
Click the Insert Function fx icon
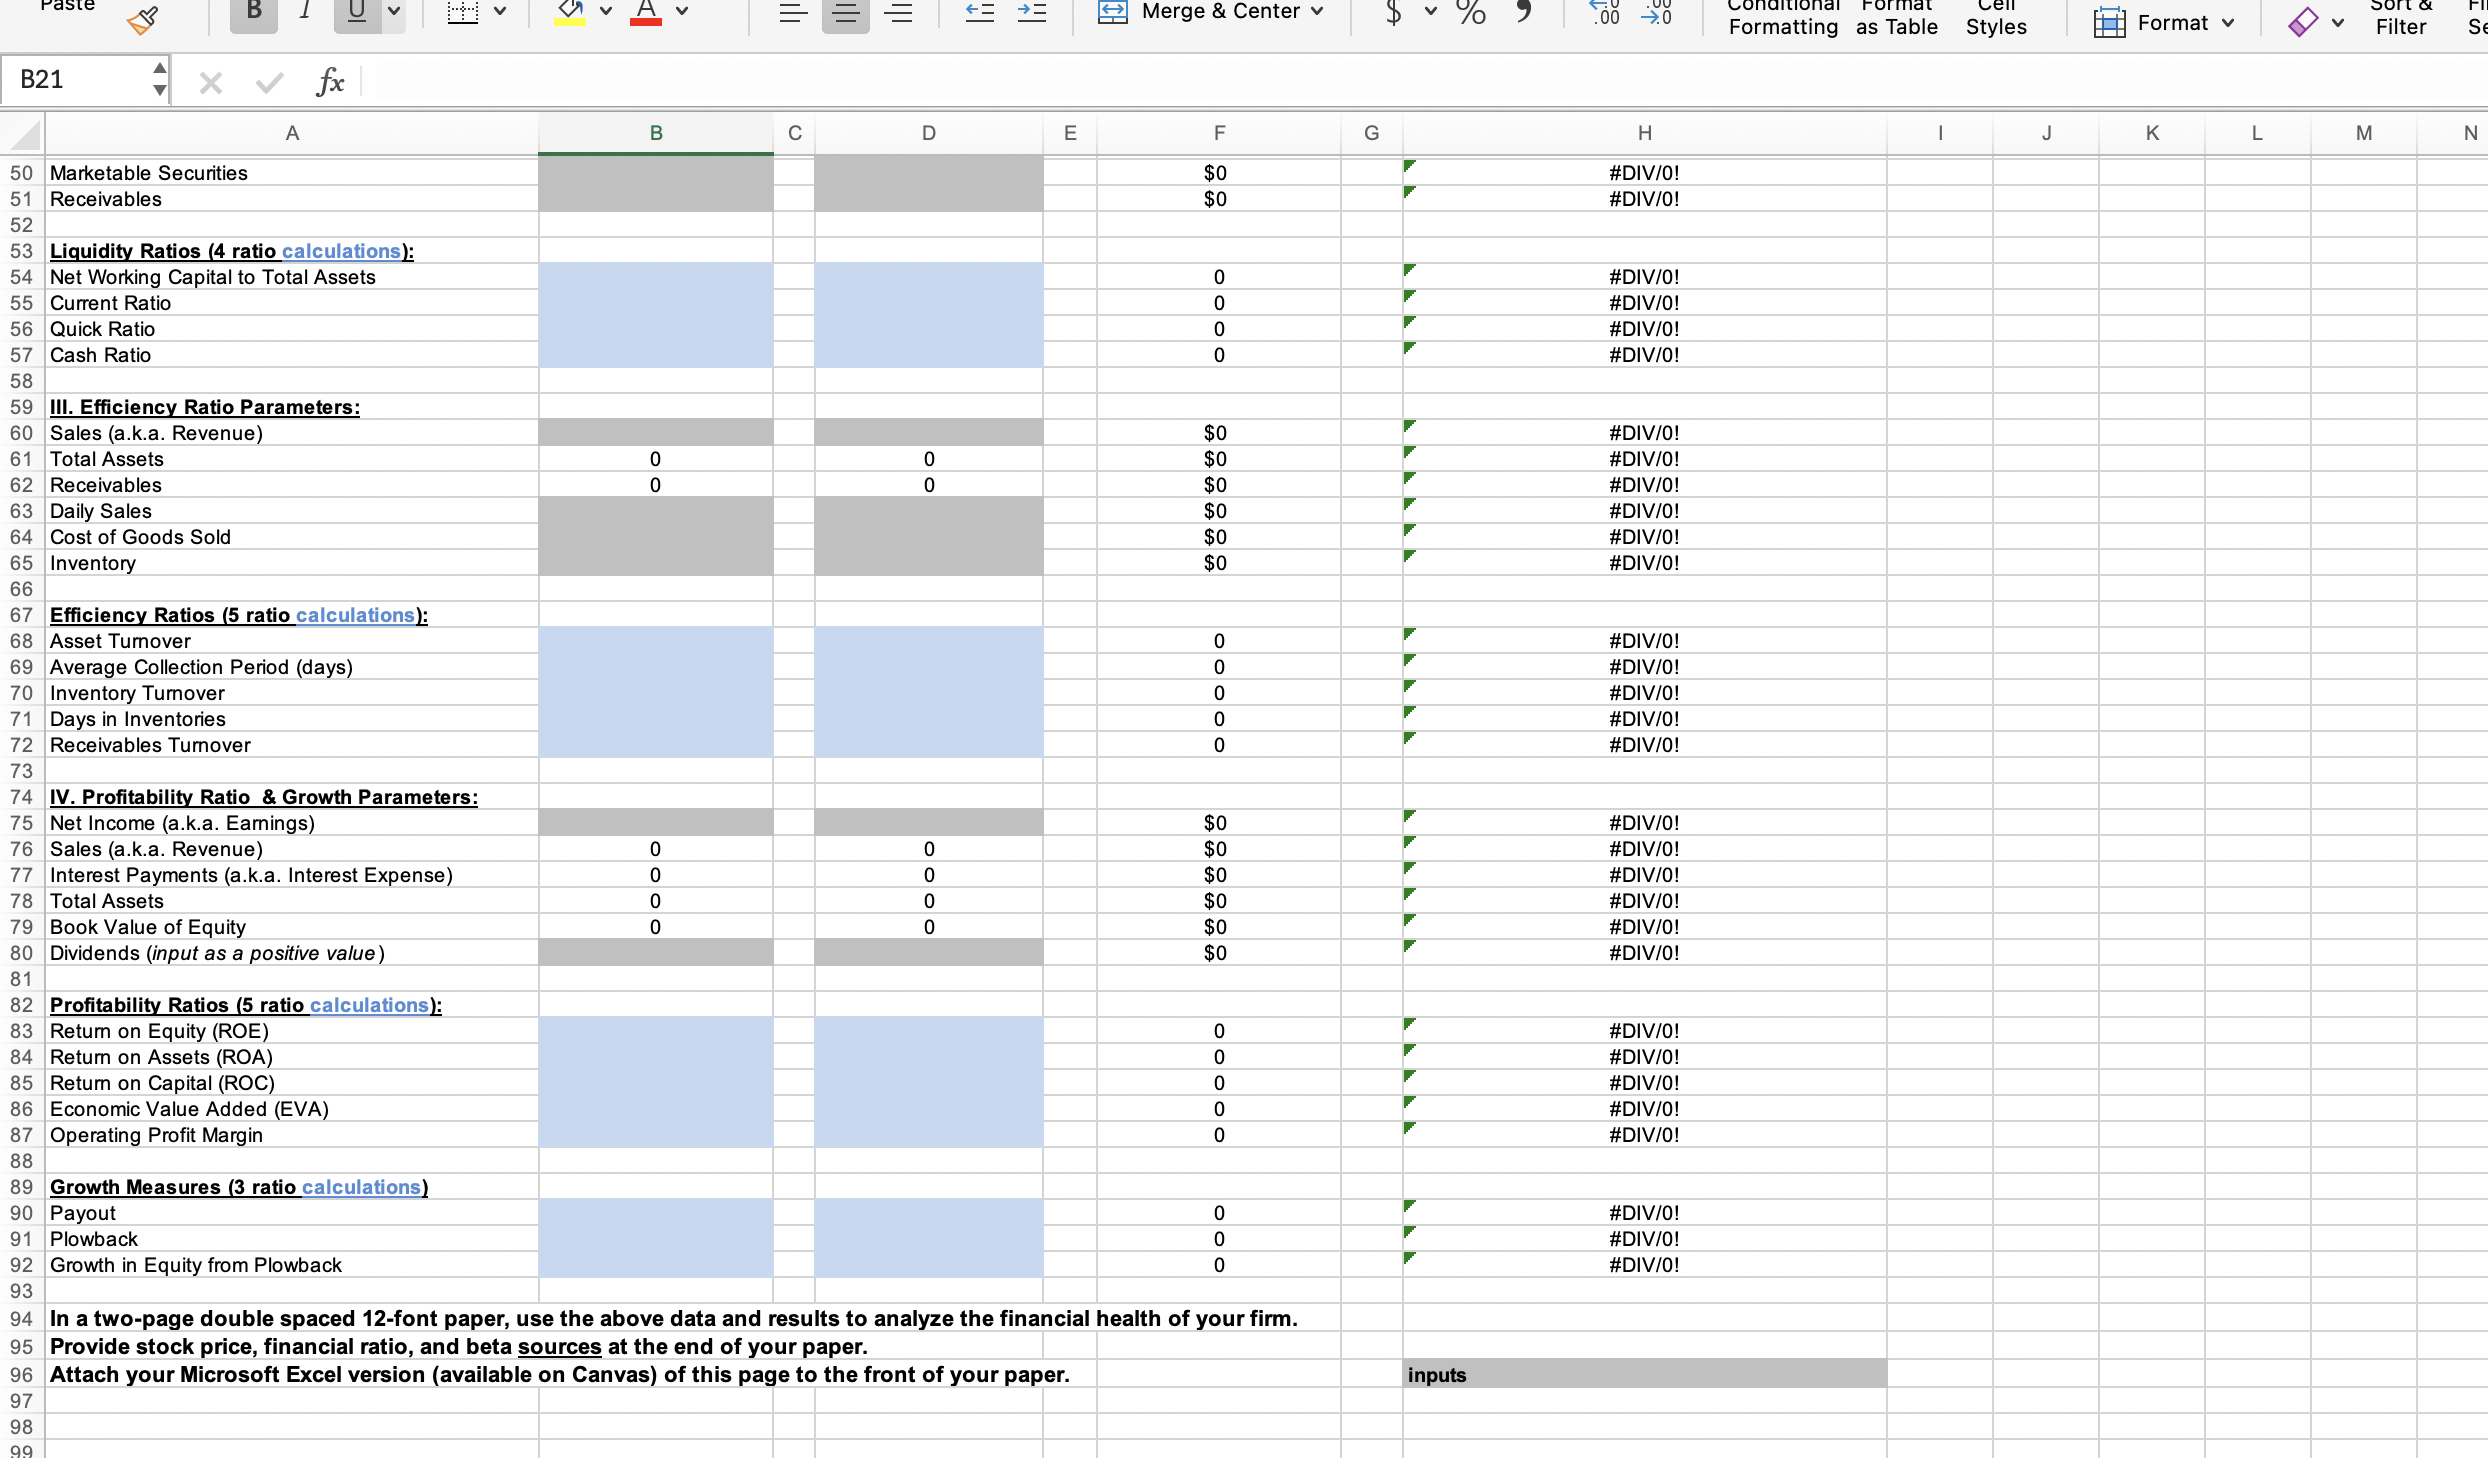pyautogui.click(x=330, y=81)
